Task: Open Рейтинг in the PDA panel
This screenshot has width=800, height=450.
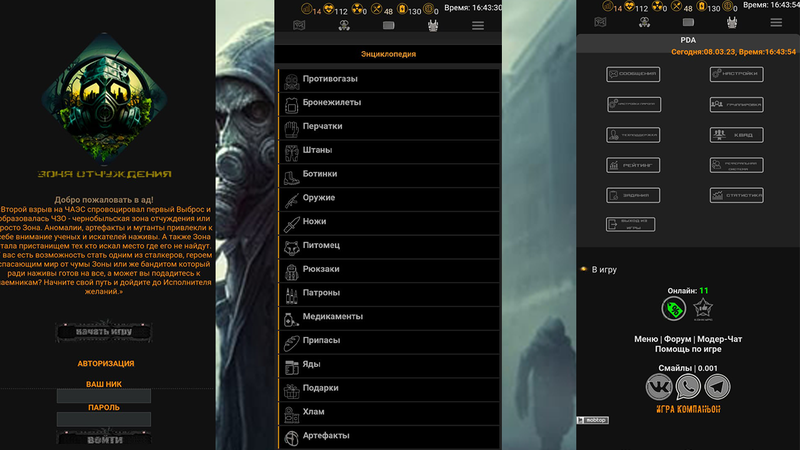Action: click(631, 165)
